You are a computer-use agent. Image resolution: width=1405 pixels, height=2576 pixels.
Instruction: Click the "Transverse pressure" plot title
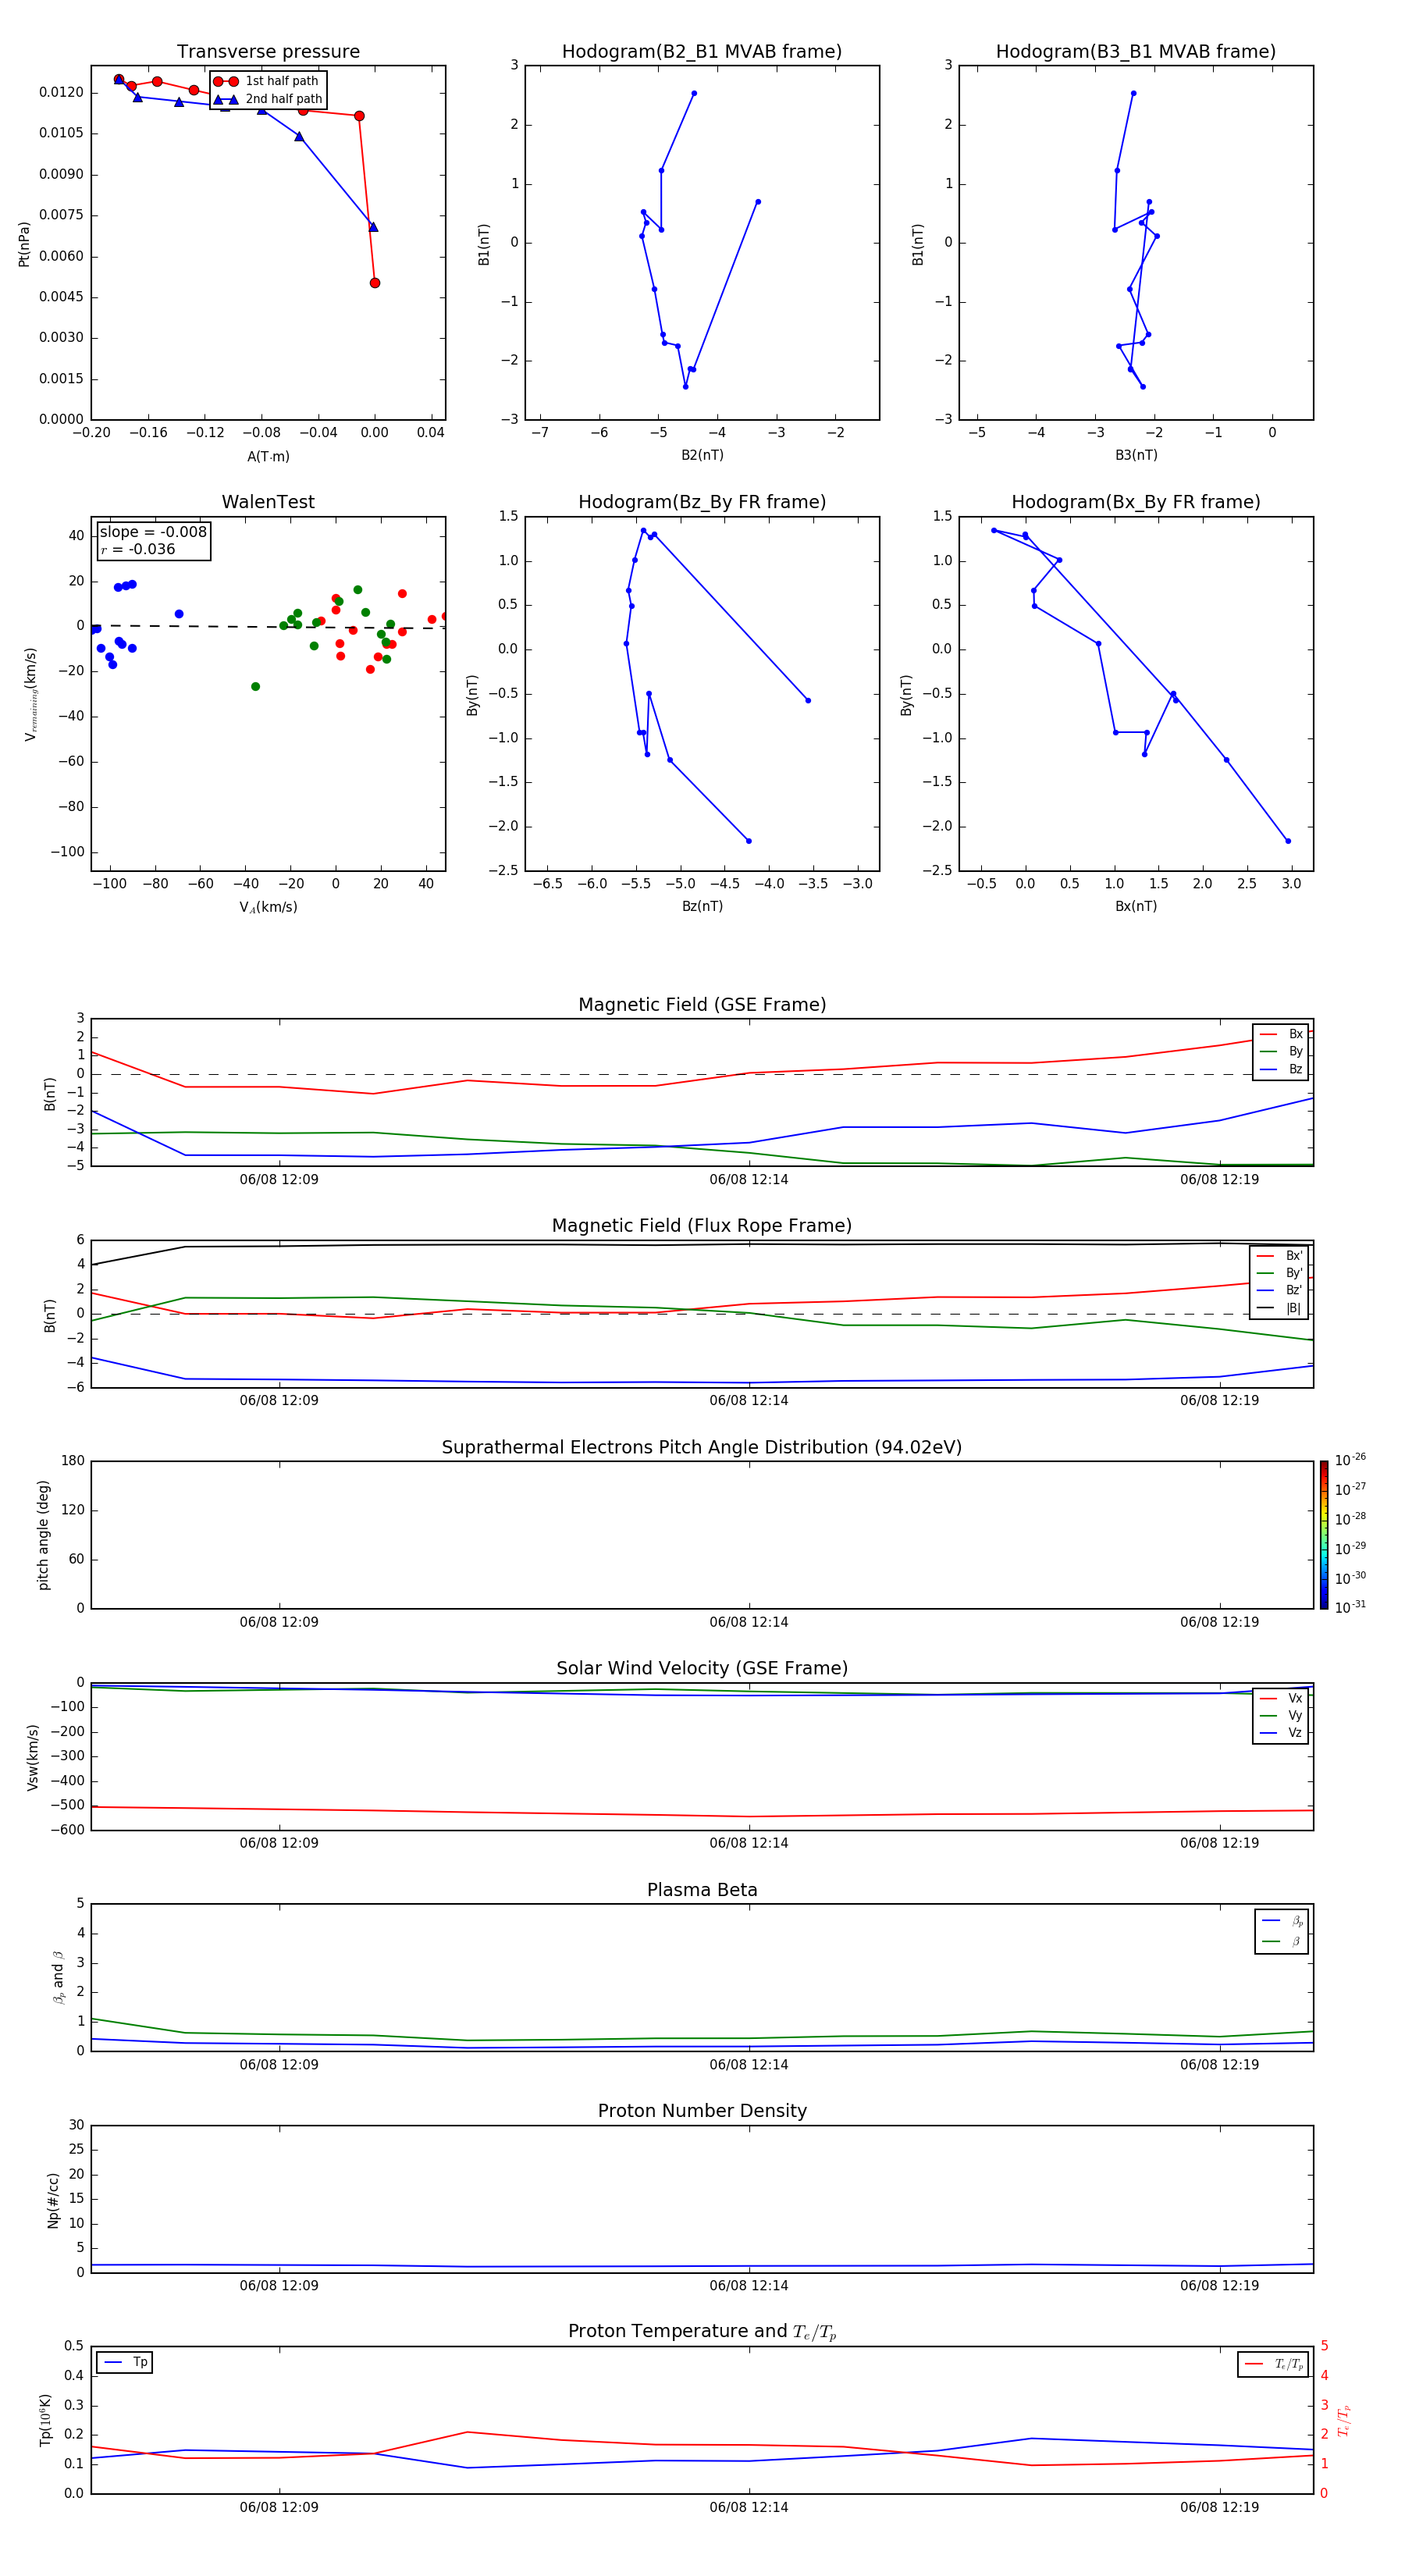pos(268,52)
